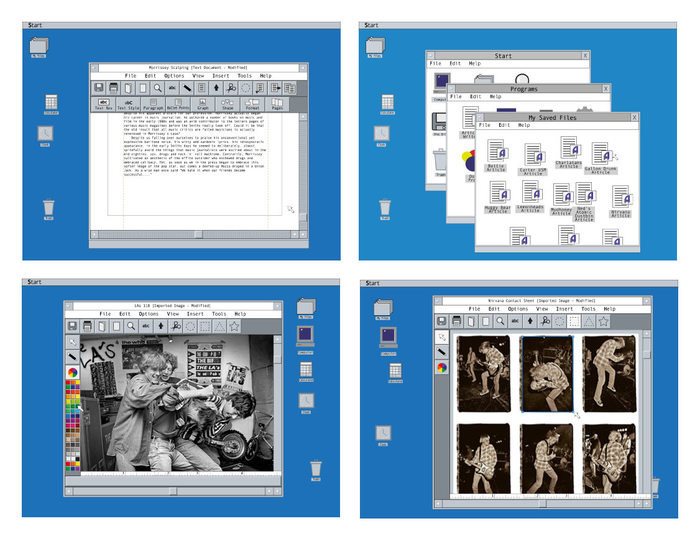
Task: Select the Huggy Bear Article file
Action: point(498,197)
